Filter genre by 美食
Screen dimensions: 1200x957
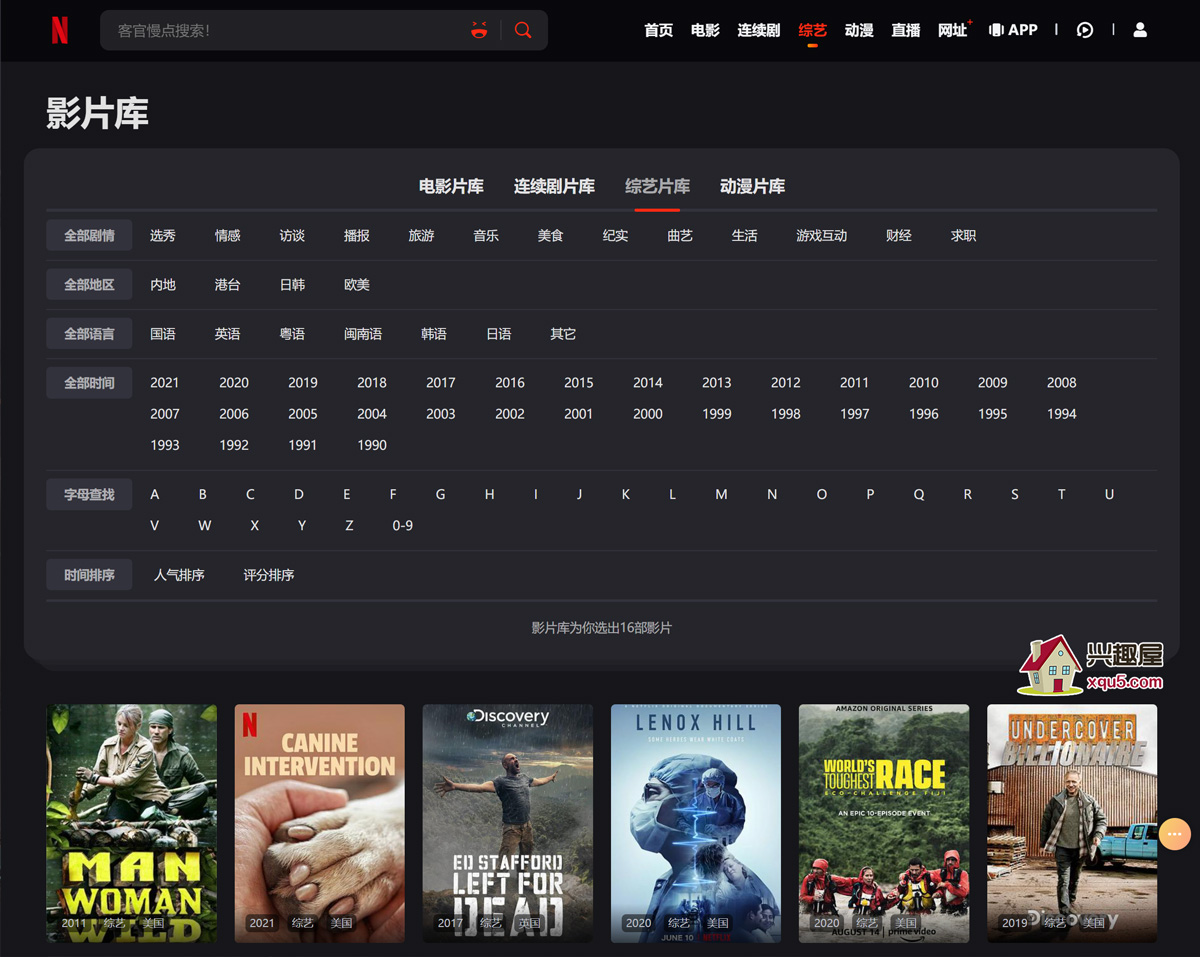[x=551, y=236]
